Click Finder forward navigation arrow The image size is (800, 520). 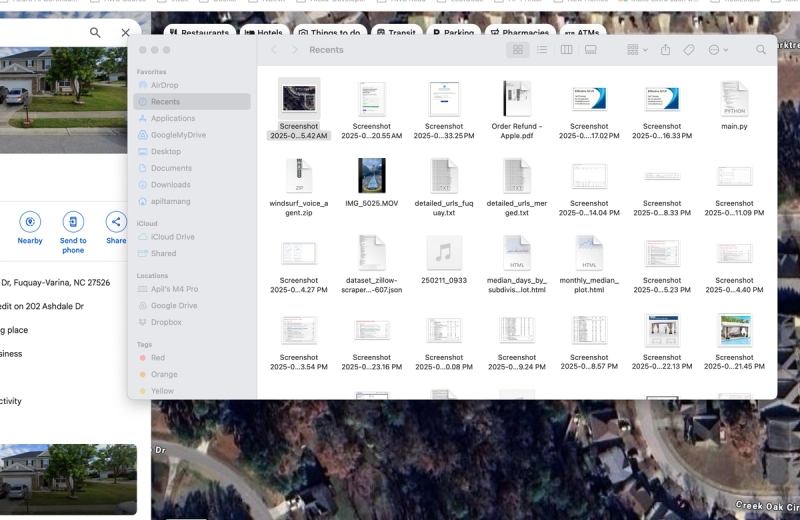pos(294,49)
